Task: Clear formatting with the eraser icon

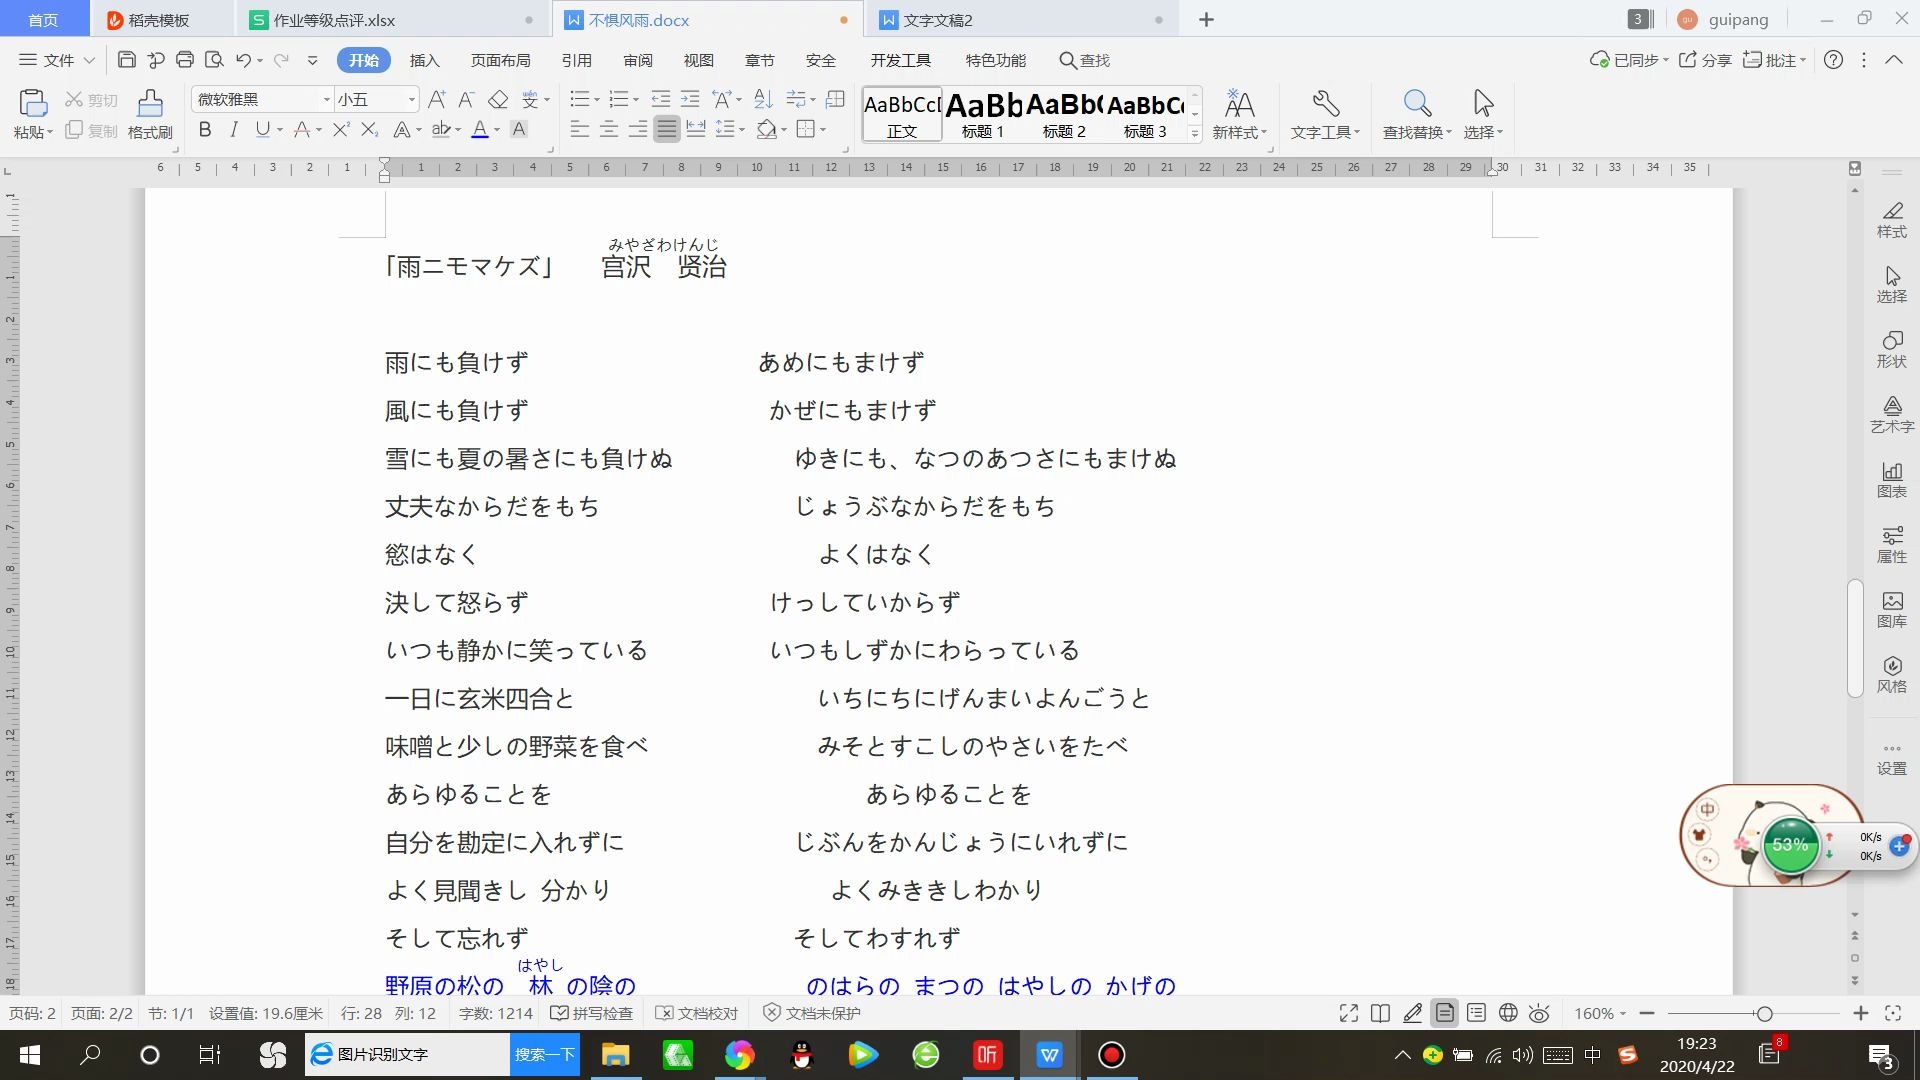Action: pyautogui.click(x=498, y=99)
